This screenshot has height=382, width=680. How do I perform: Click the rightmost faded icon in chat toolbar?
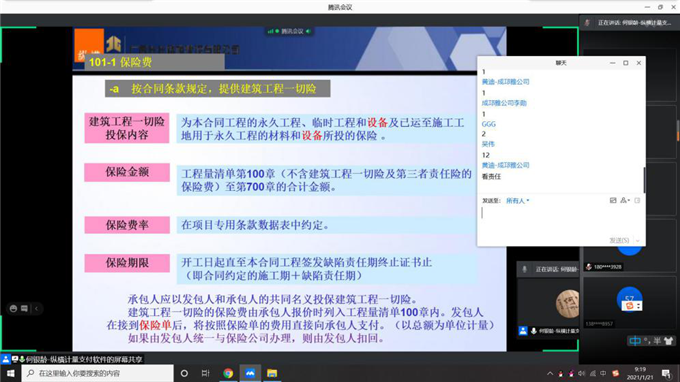click(637, 200)
